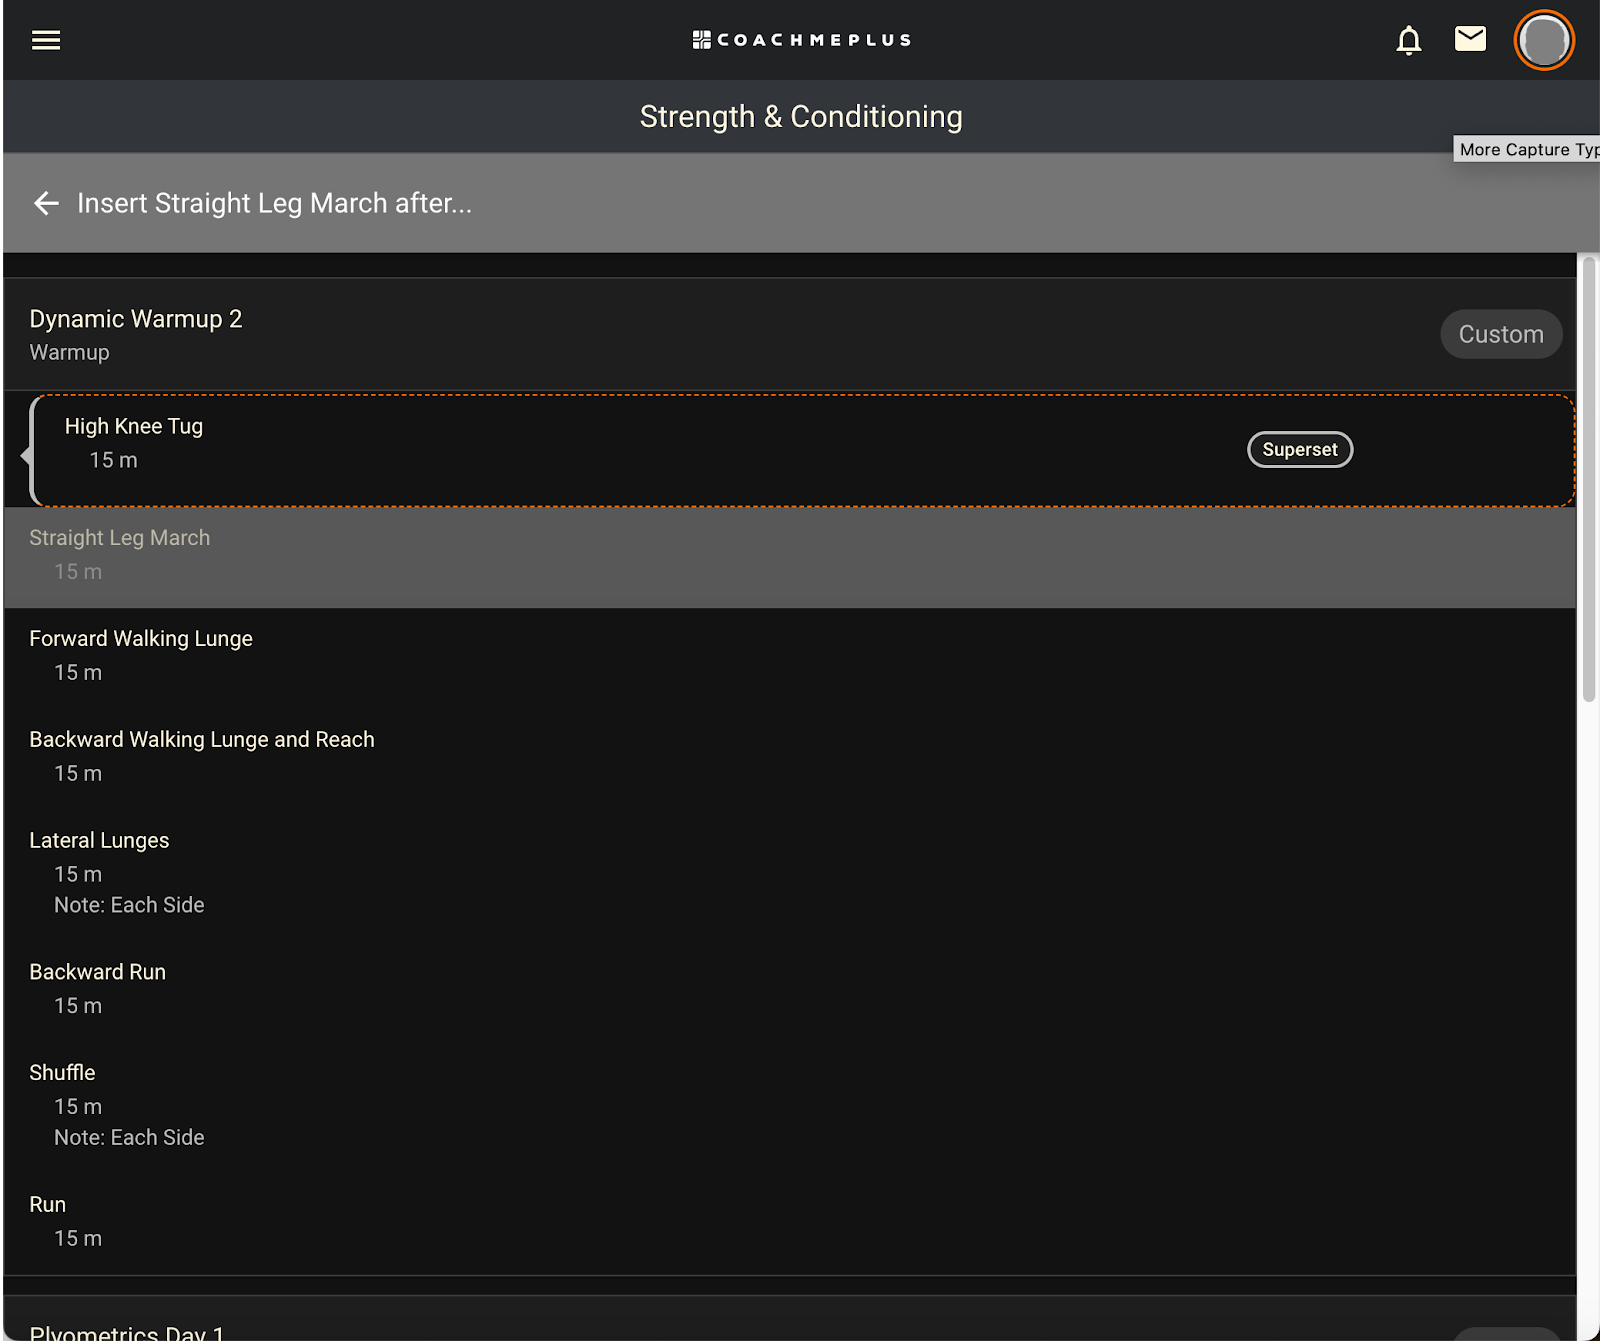This screenshot has width=1600, height=1341.
Task: Open the hamburger navigation menu
Action: point(46,40)
